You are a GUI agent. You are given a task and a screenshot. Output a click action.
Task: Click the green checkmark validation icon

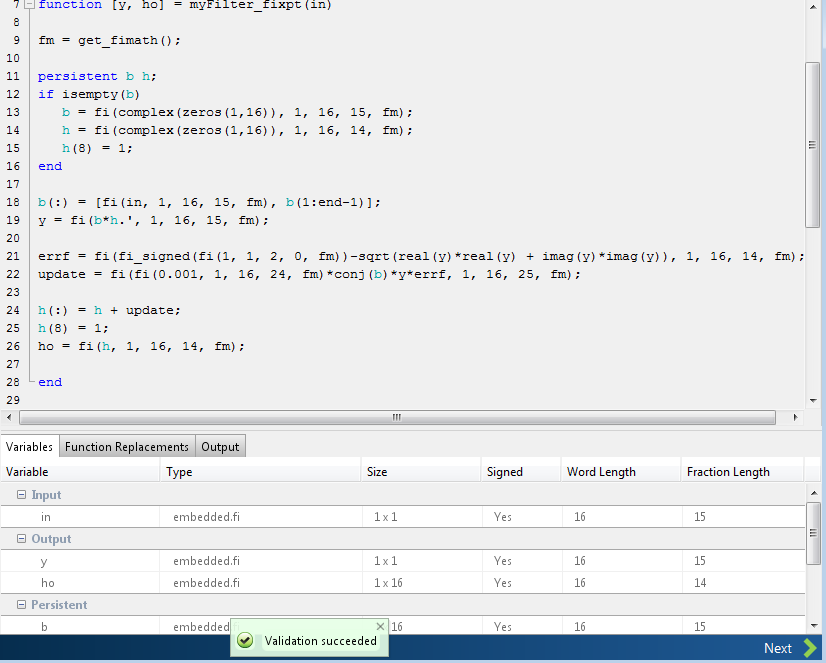point(244,640)
